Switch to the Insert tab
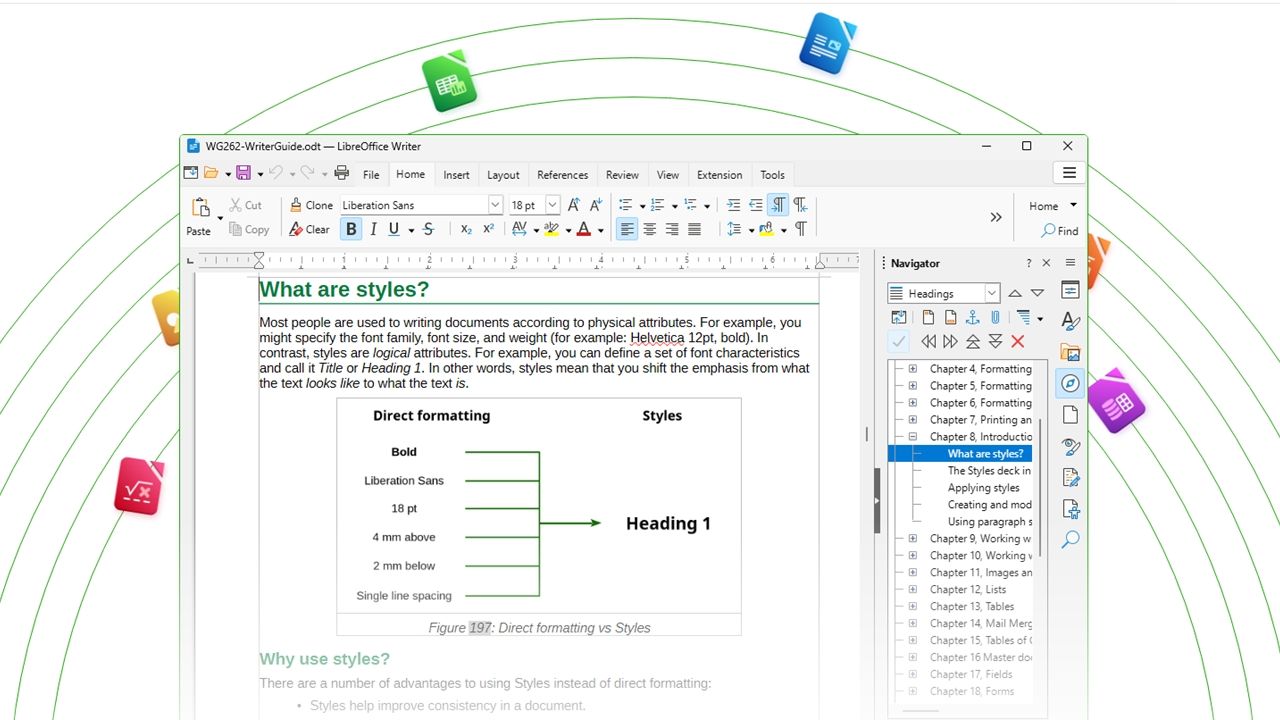Screen dimensions: 1280x720 click(x=456, y=174)
